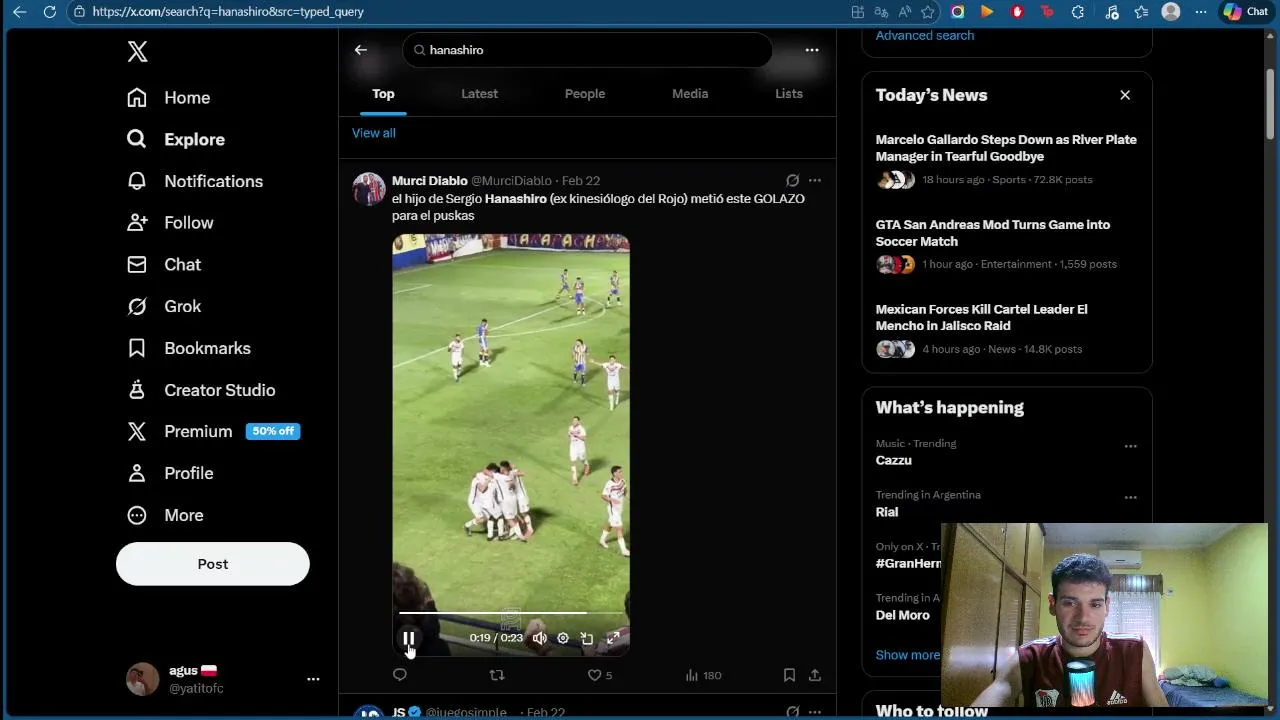Toggle picture-in-picture for the video

coord(587,638)
